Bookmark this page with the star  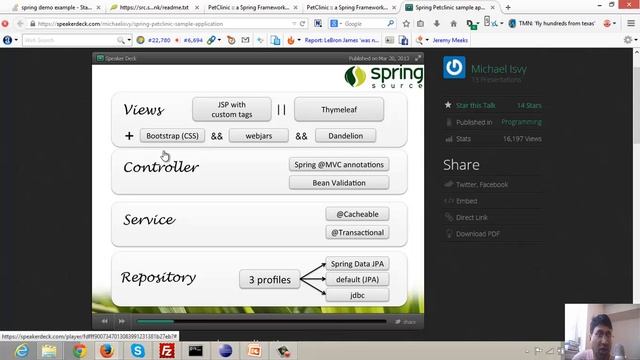coord(406,24)
